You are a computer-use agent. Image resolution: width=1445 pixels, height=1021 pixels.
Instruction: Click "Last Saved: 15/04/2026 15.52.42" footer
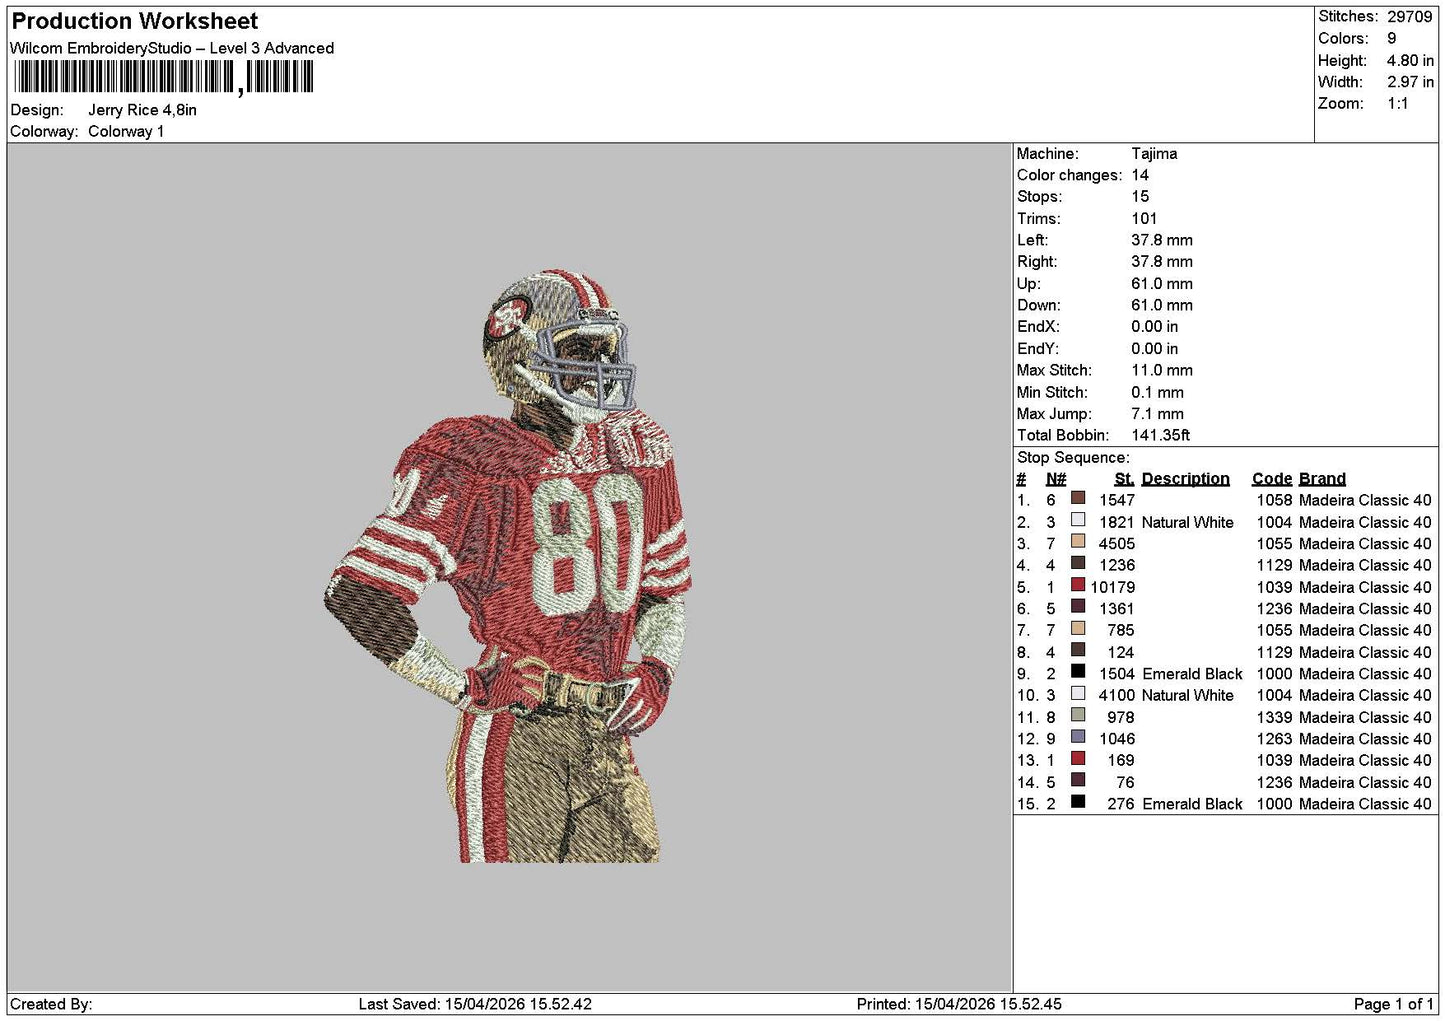click(475, 1004)
